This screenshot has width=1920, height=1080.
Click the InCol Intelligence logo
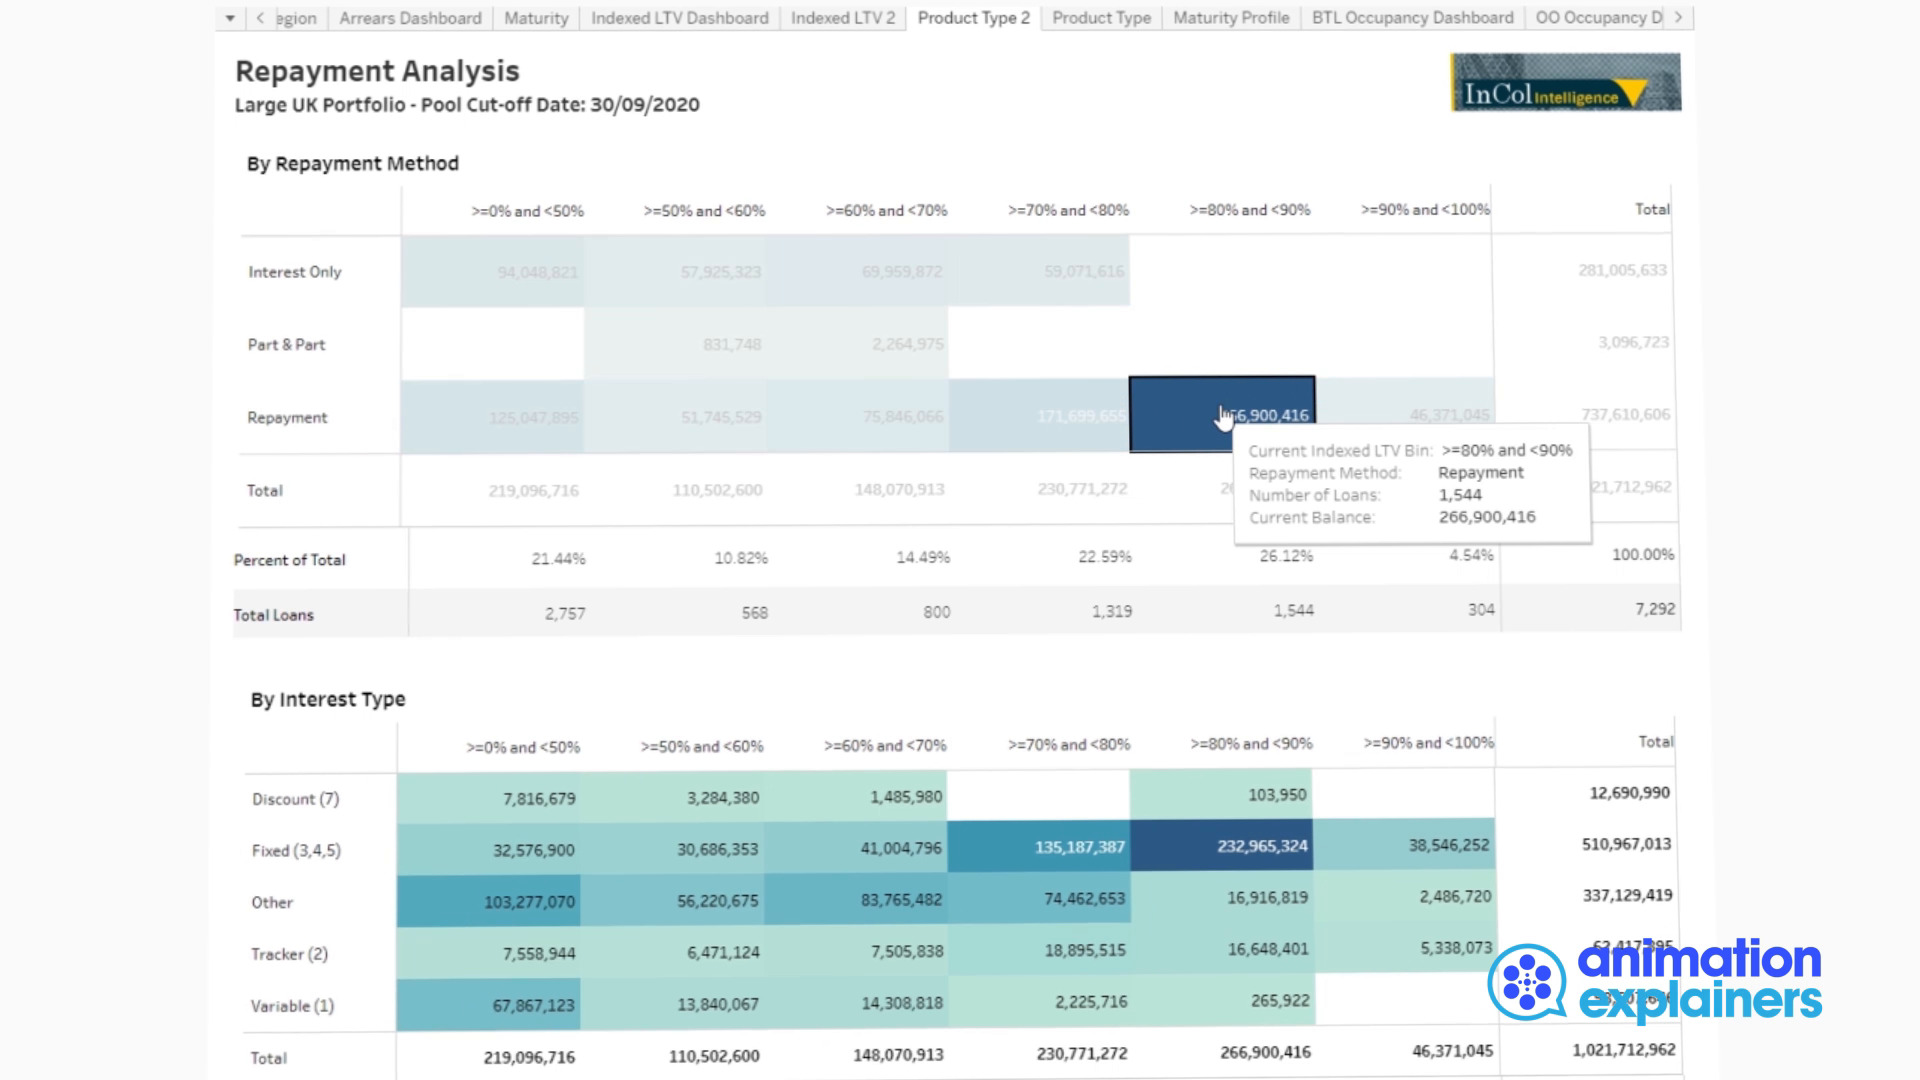(1565, 82)
